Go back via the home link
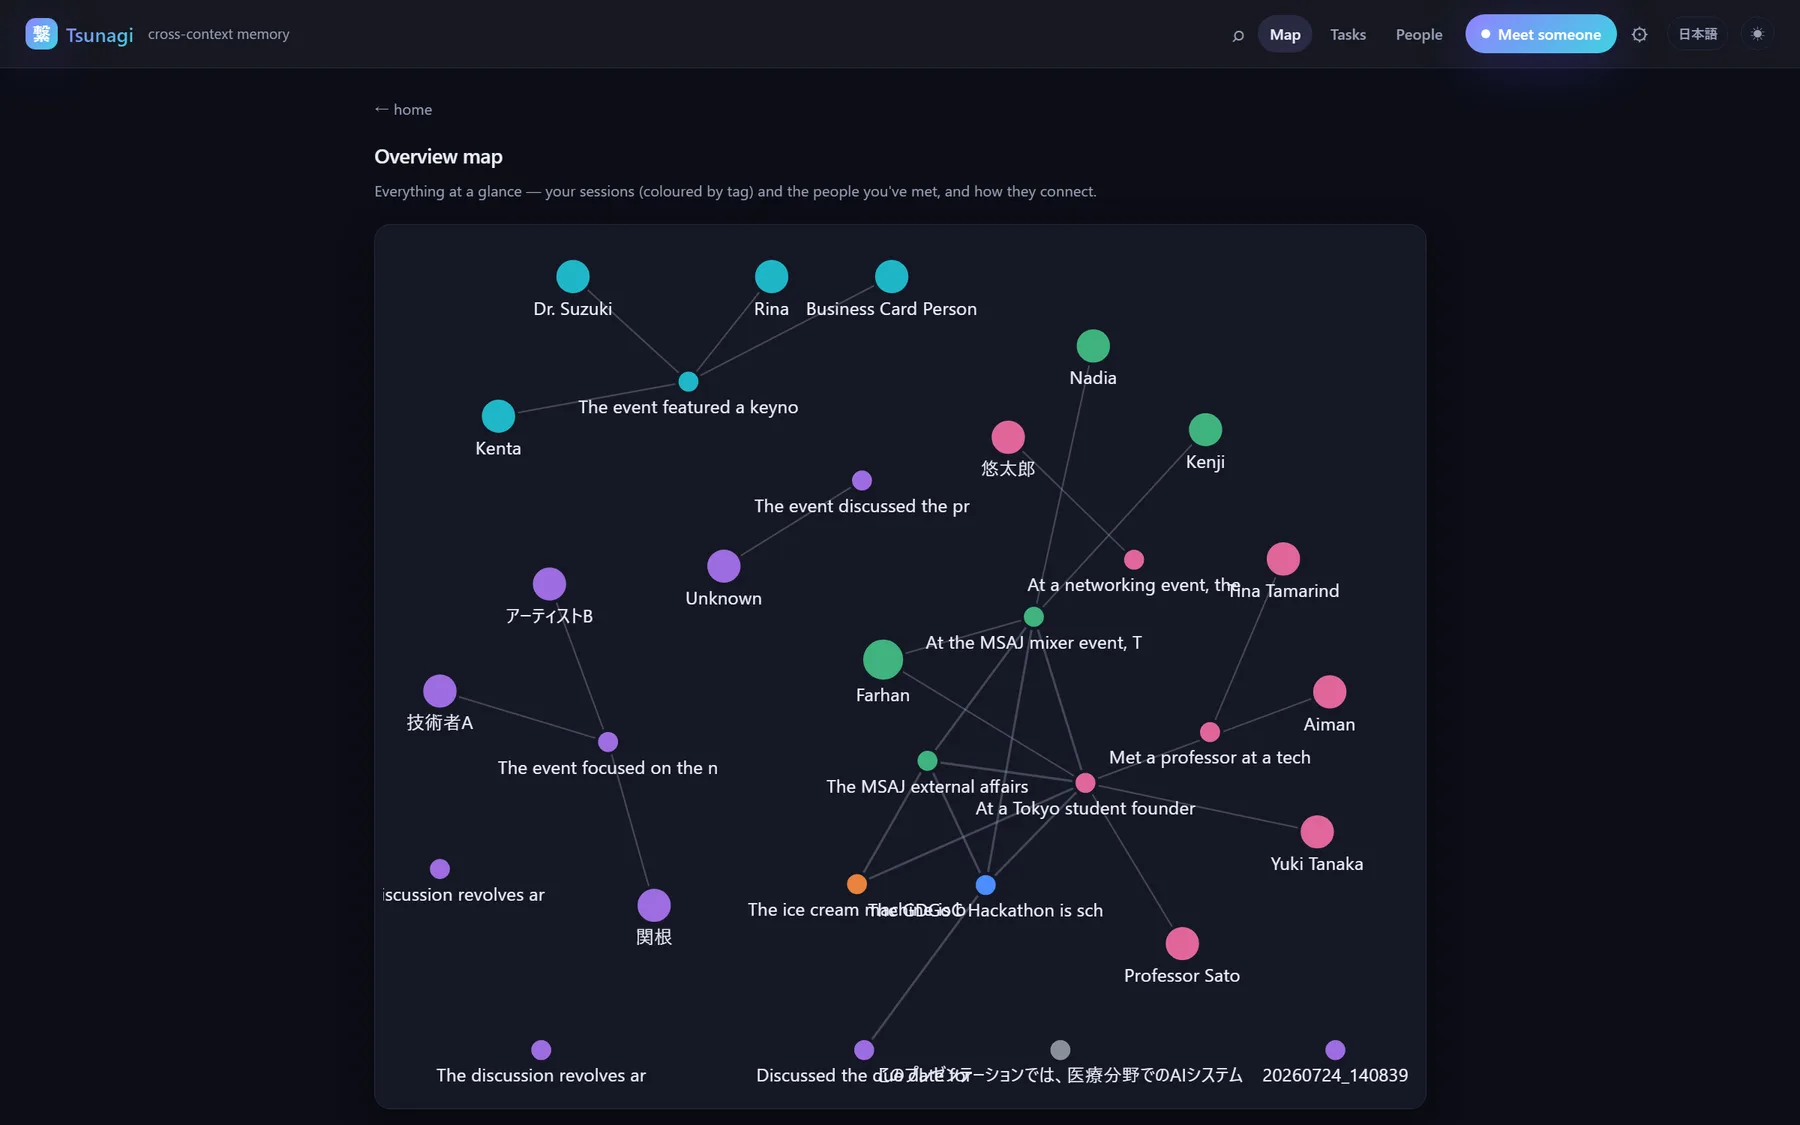Viewport: 1800px width, 1125px height. tap(403, 109)
